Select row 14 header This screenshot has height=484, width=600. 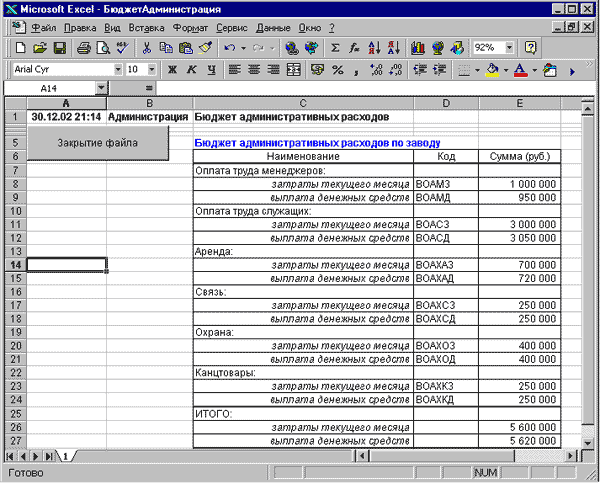click(16, 265)
